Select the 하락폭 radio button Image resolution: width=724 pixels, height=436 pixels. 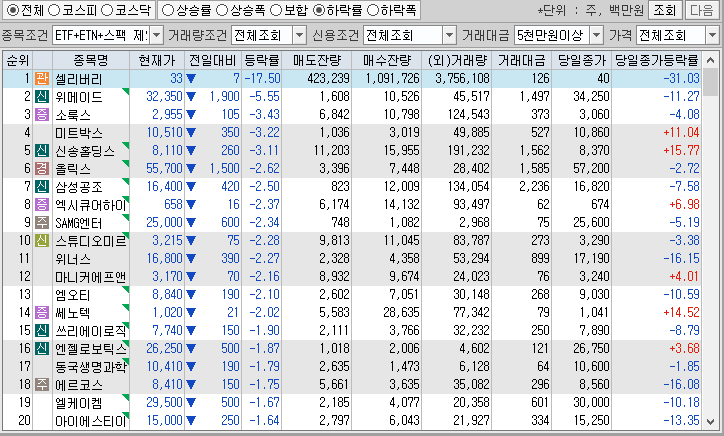373,10
